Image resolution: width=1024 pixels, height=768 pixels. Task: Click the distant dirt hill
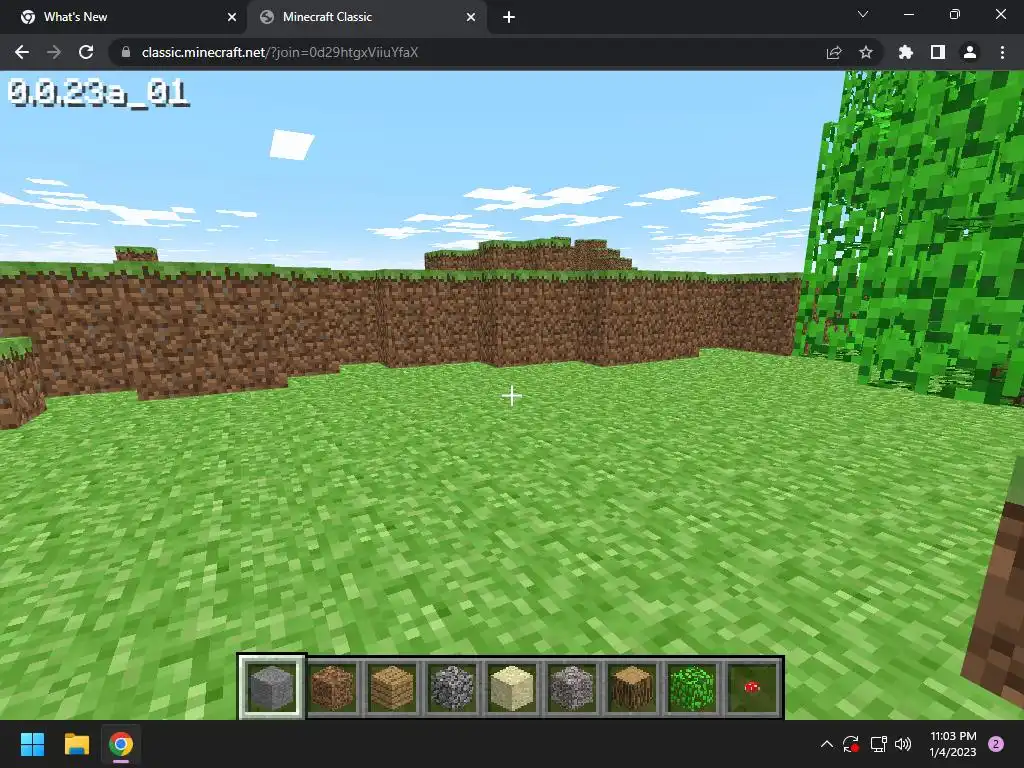(x=528, y=255)
